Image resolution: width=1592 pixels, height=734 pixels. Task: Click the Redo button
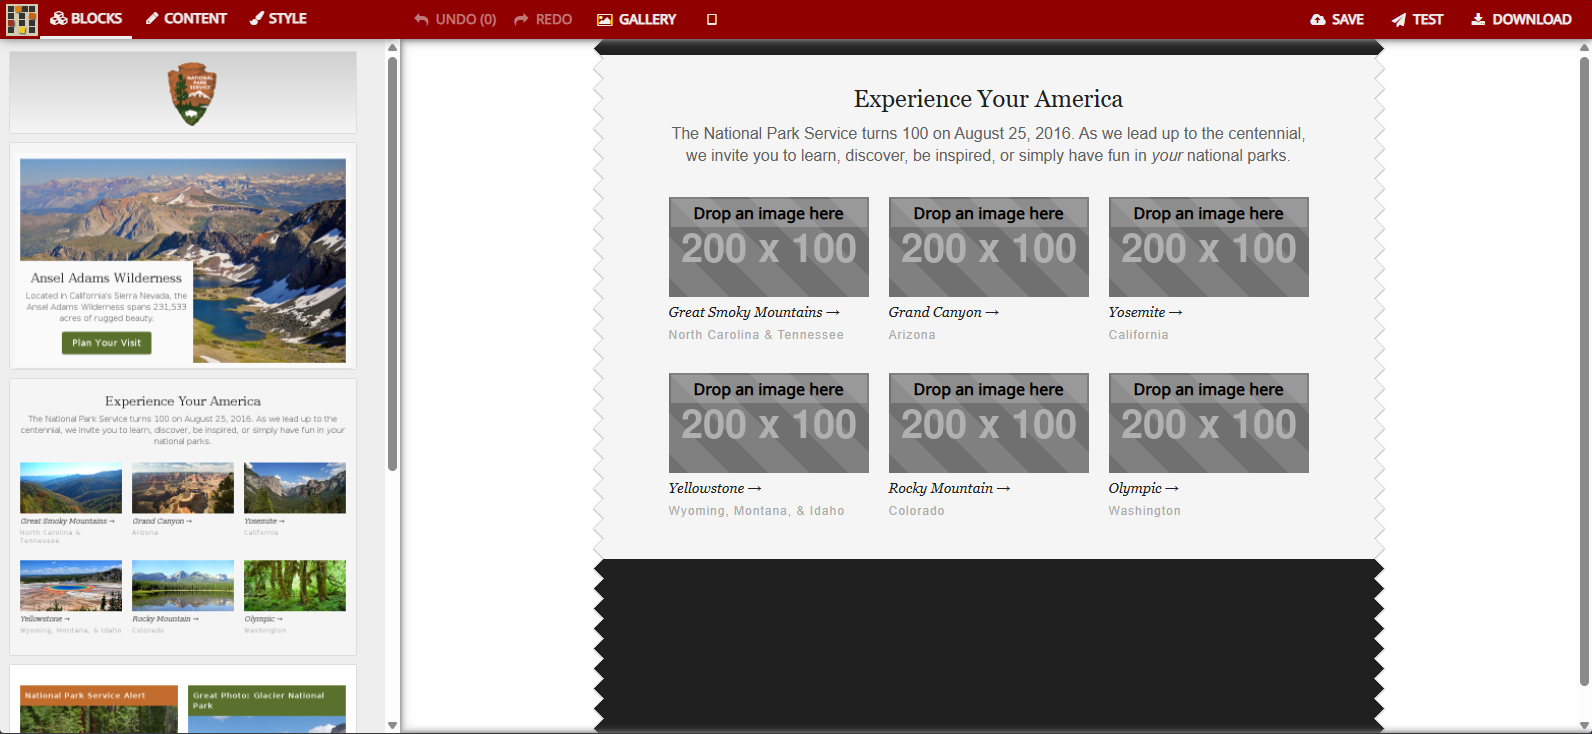(x=543, y=19)
